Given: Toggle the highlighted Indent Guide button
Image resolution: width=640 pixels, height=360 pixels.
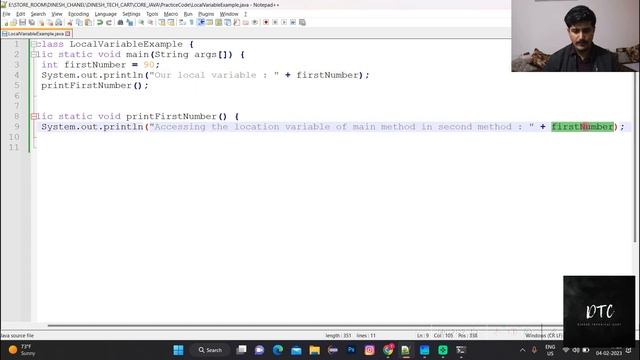Looking at the screenshot, I should tap(201, 22).
